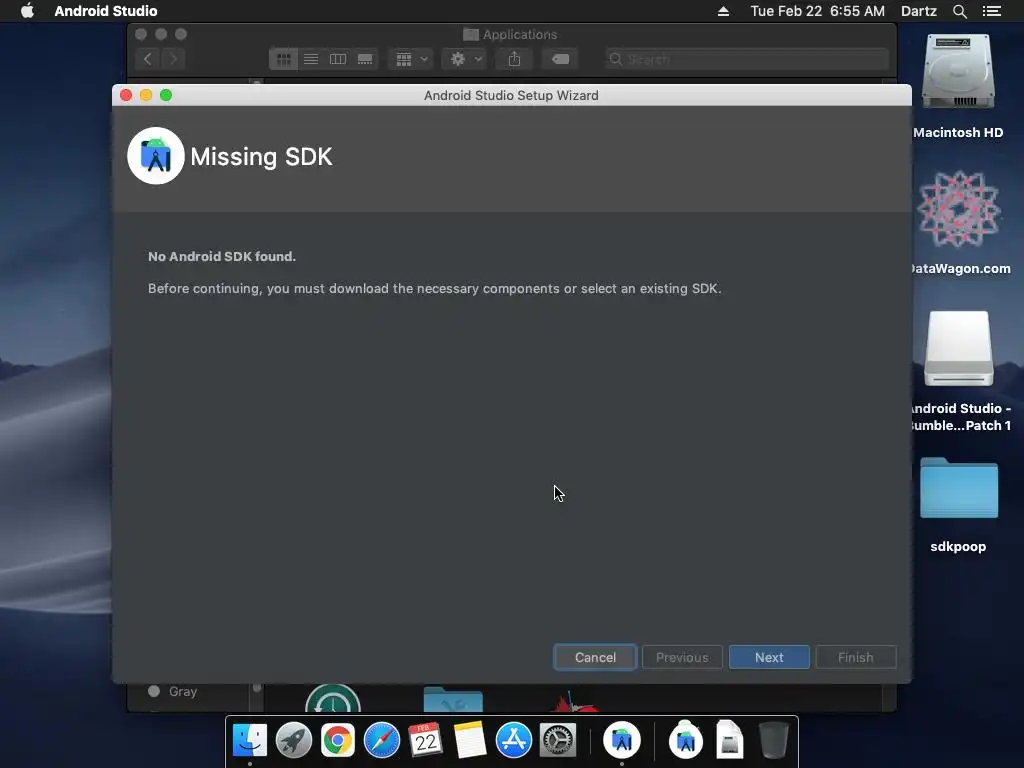Switch Finder to gallery view
Viewport: 1024px width, 768px height.
pyautogui.click(x=365, y=59)
